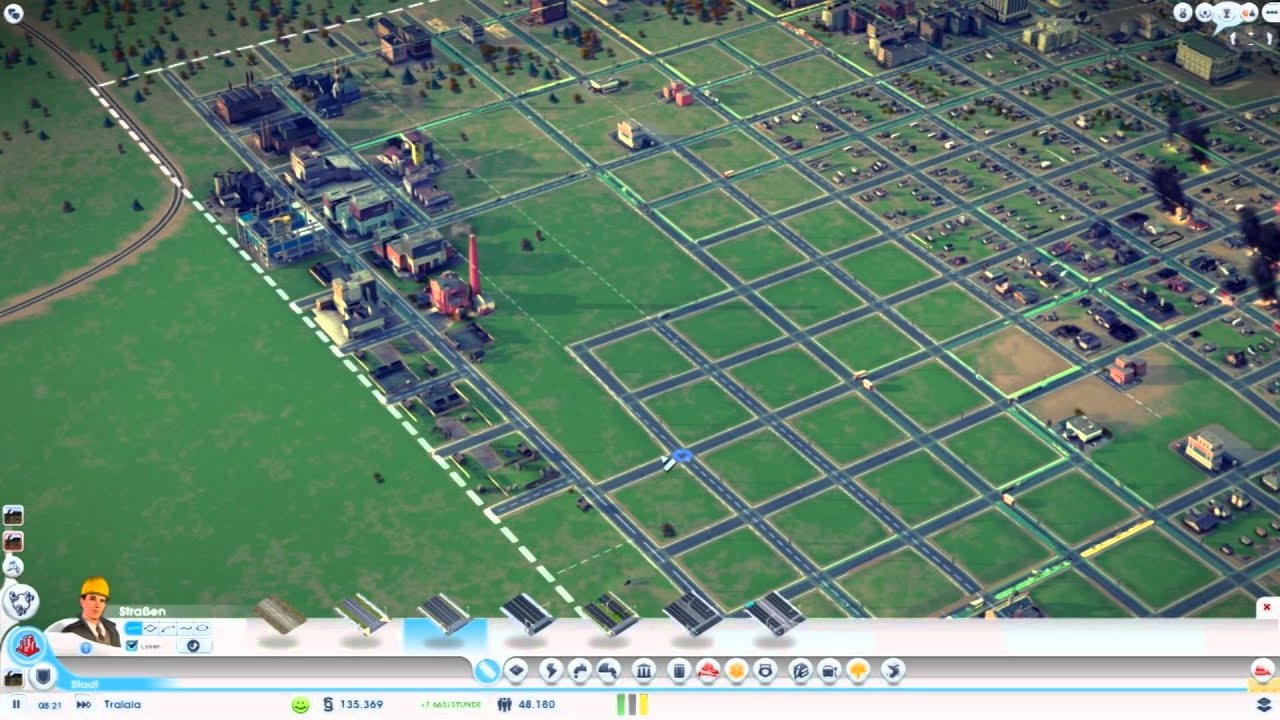The image size is (1280, 720).
Task: Open the Sewage pipe menu icon
Action: [x=608, y=671]
